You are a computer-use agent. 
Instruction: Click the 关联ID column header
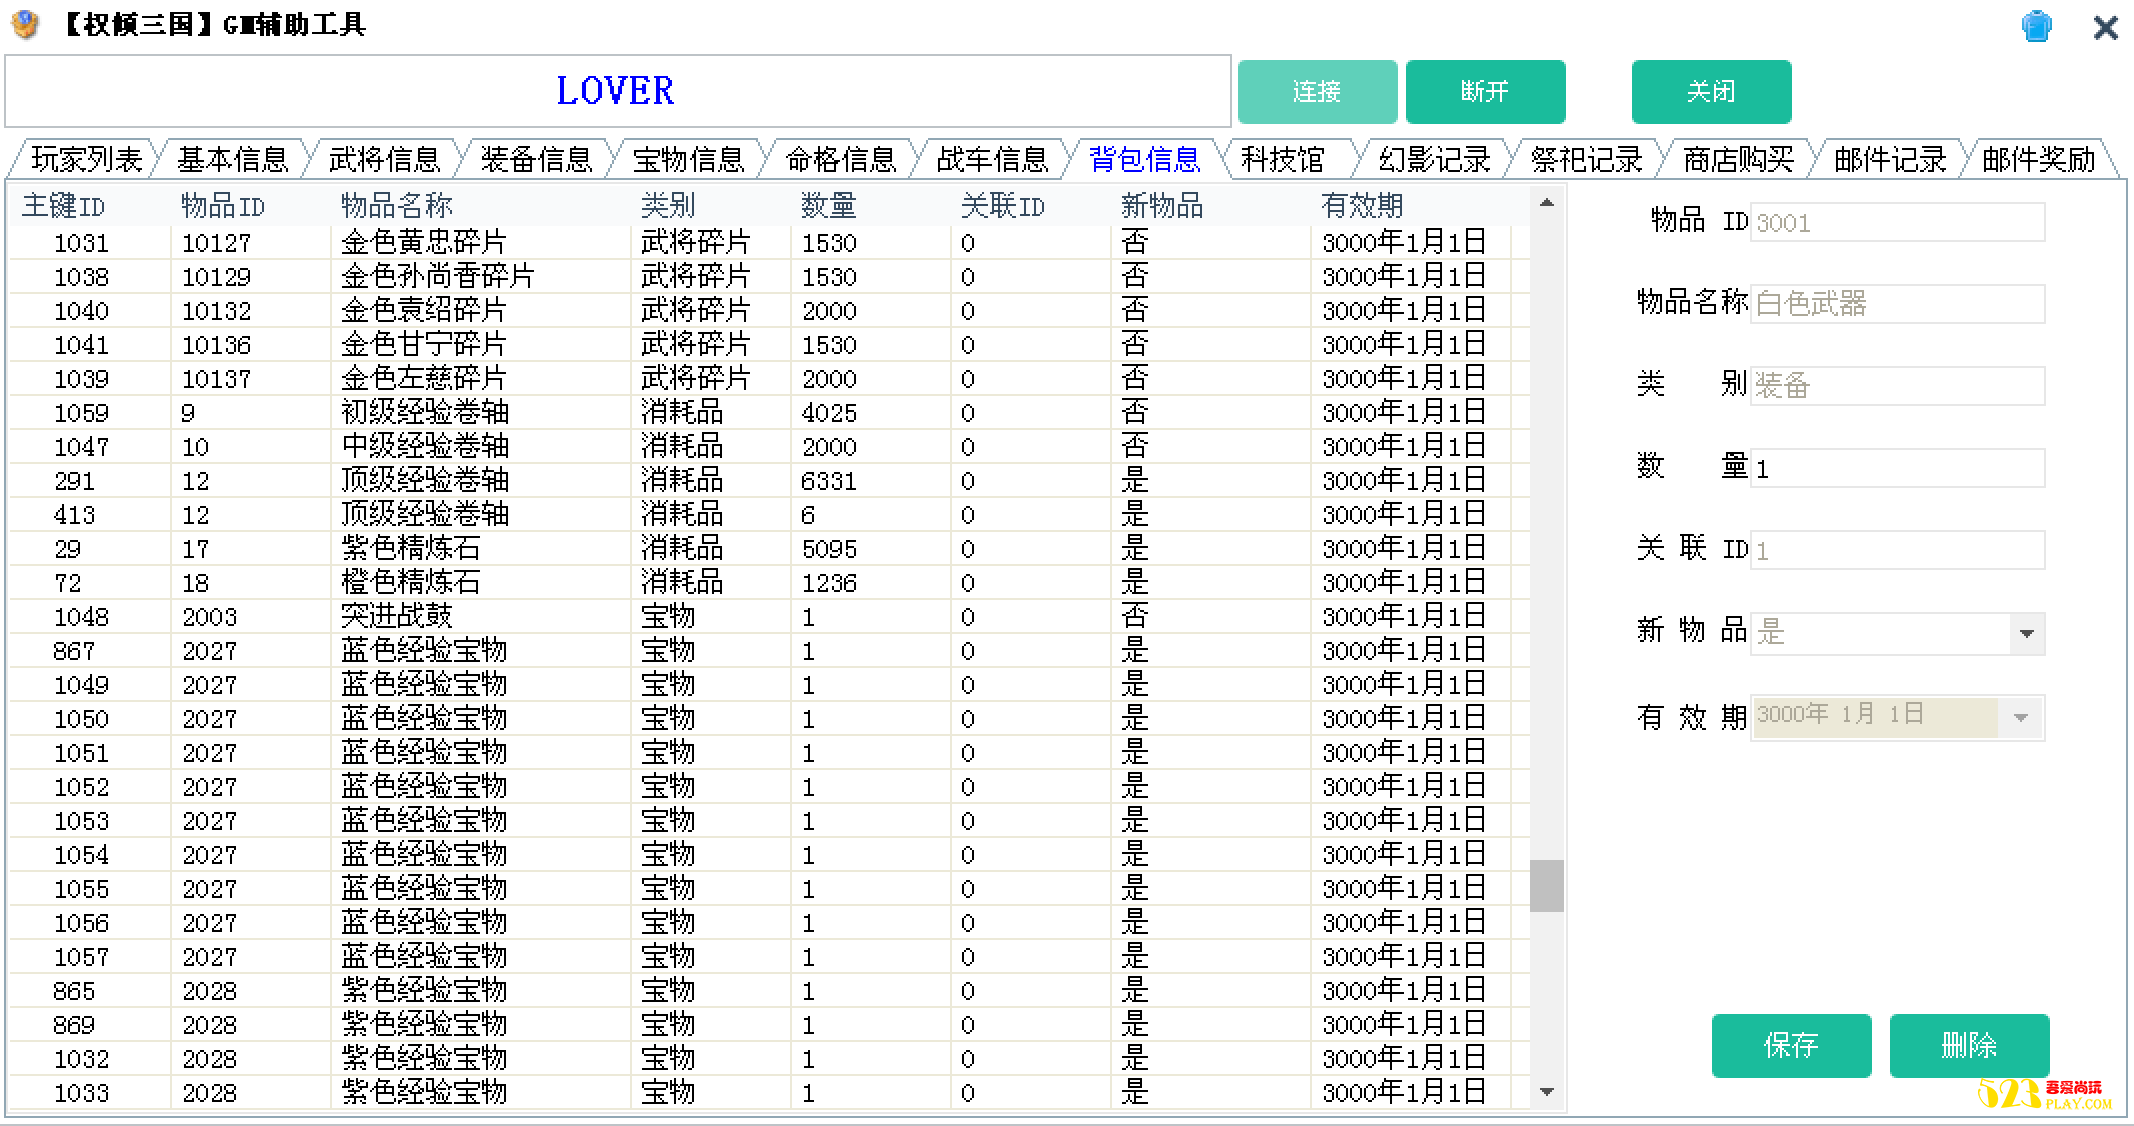[1030, 206]
